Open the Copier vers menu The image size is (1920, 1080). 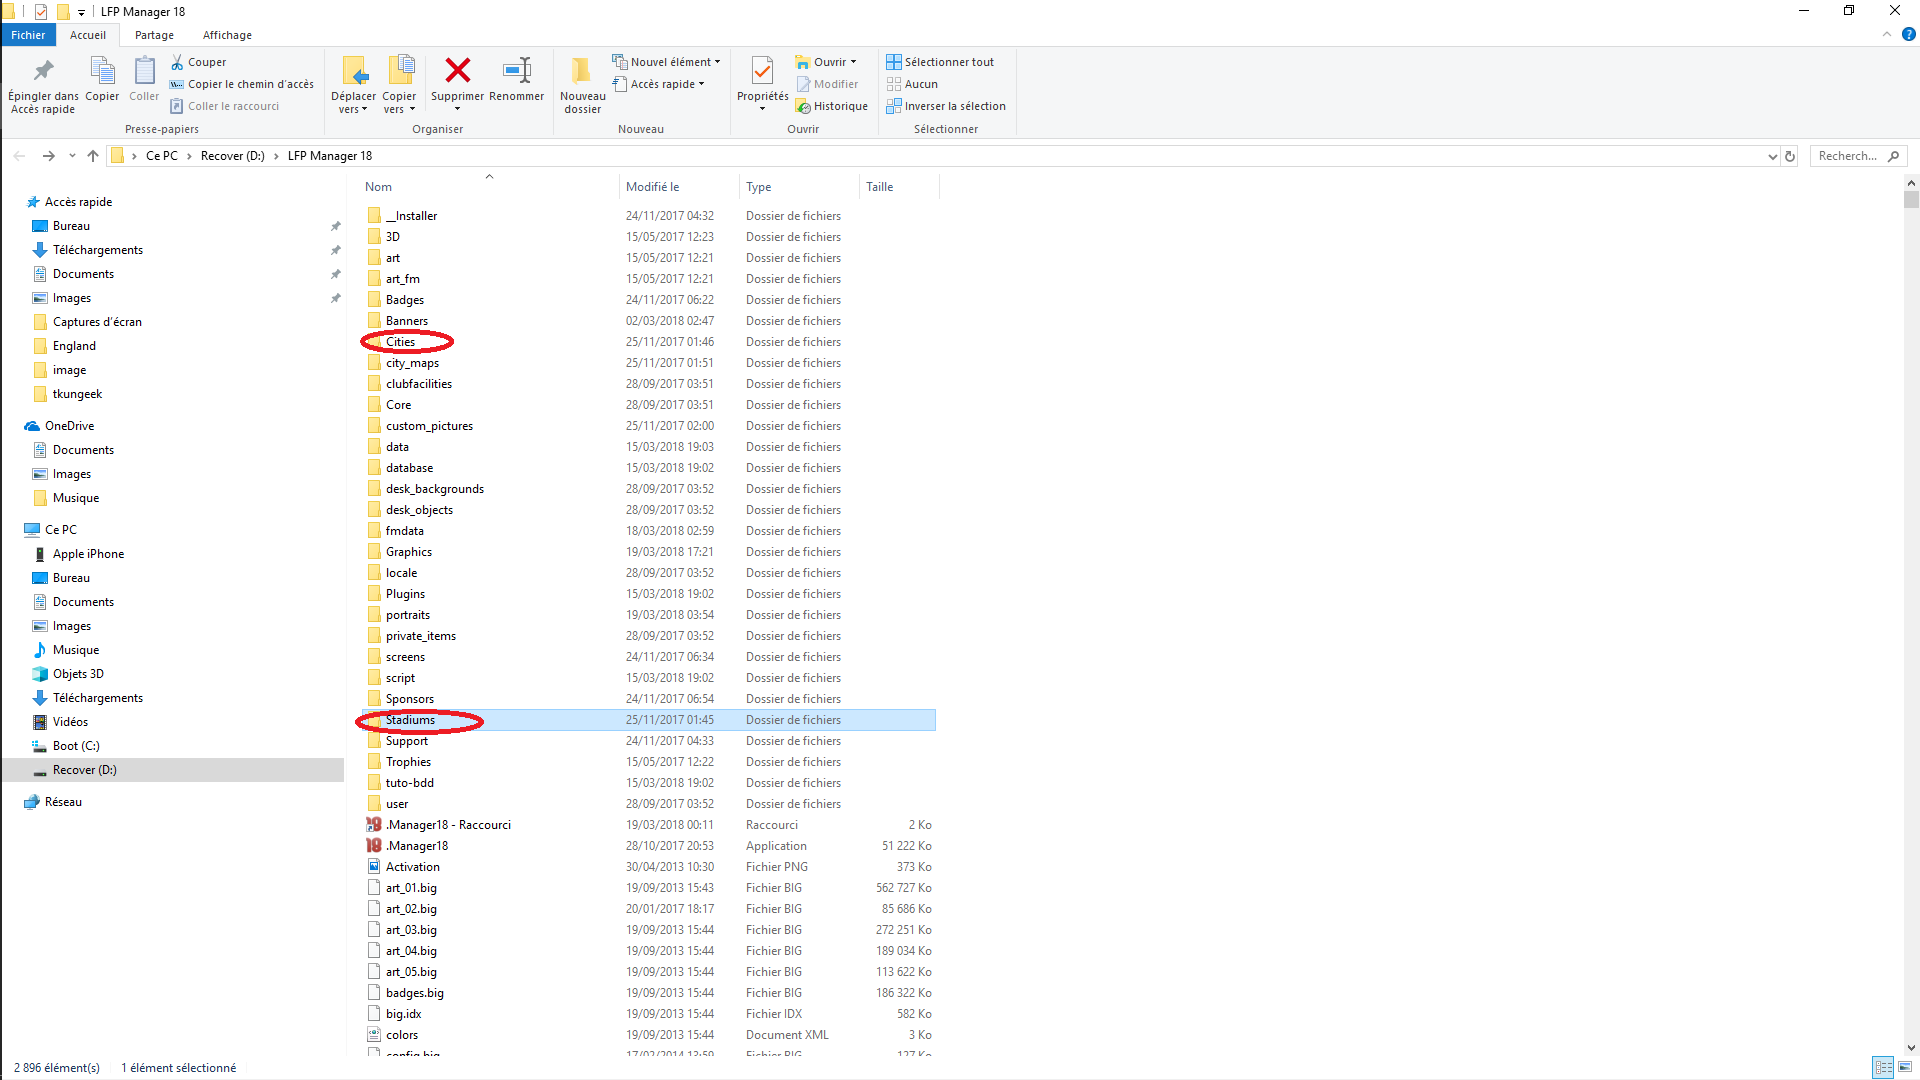click(x=399, y=85)
